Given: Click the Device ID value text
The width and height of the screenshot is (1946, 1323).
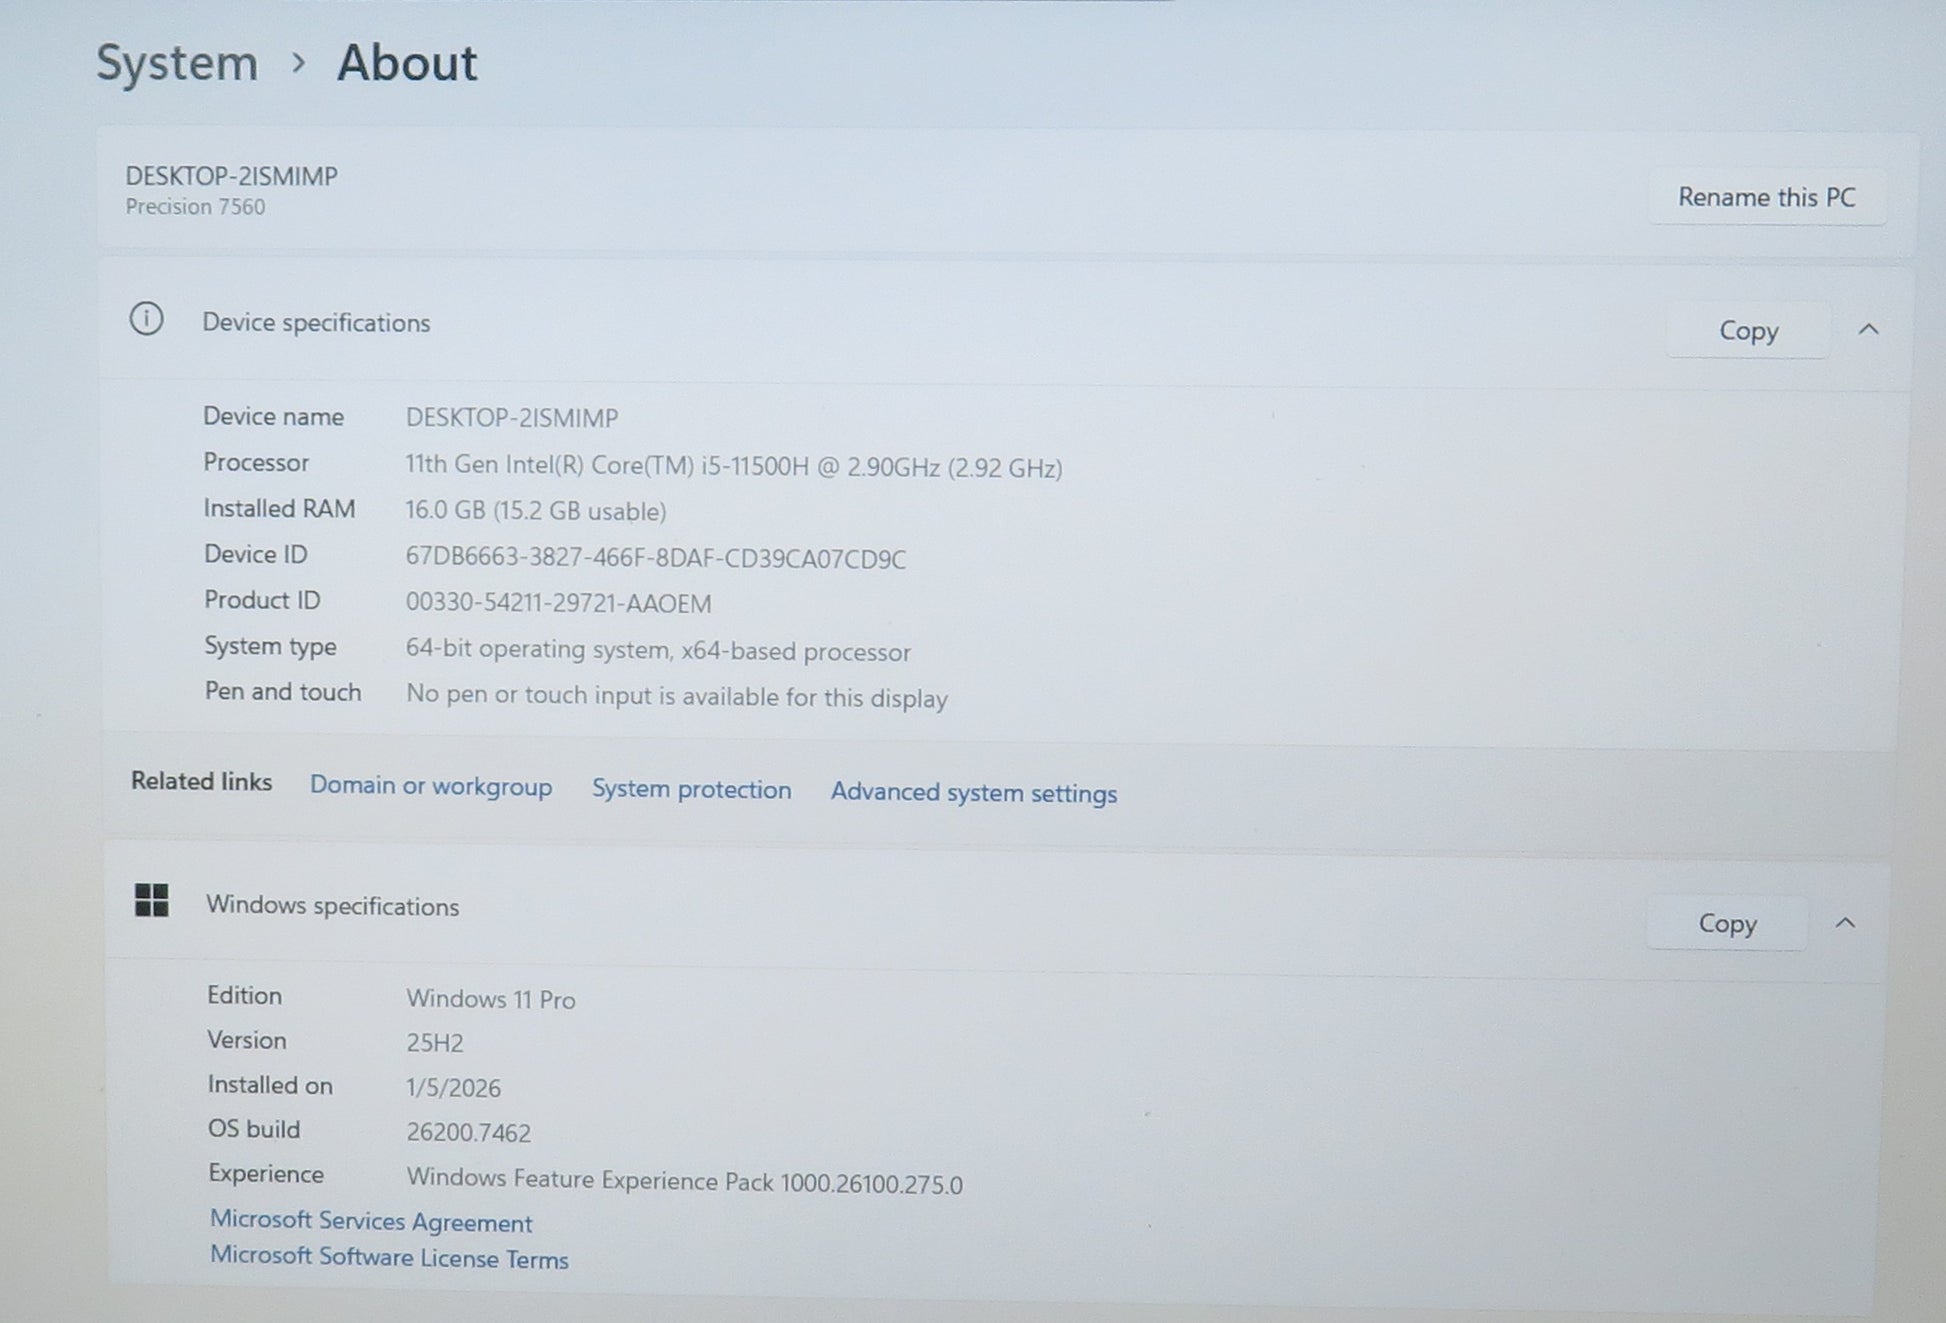Looking at the screenshot, I should click(655, 558).
